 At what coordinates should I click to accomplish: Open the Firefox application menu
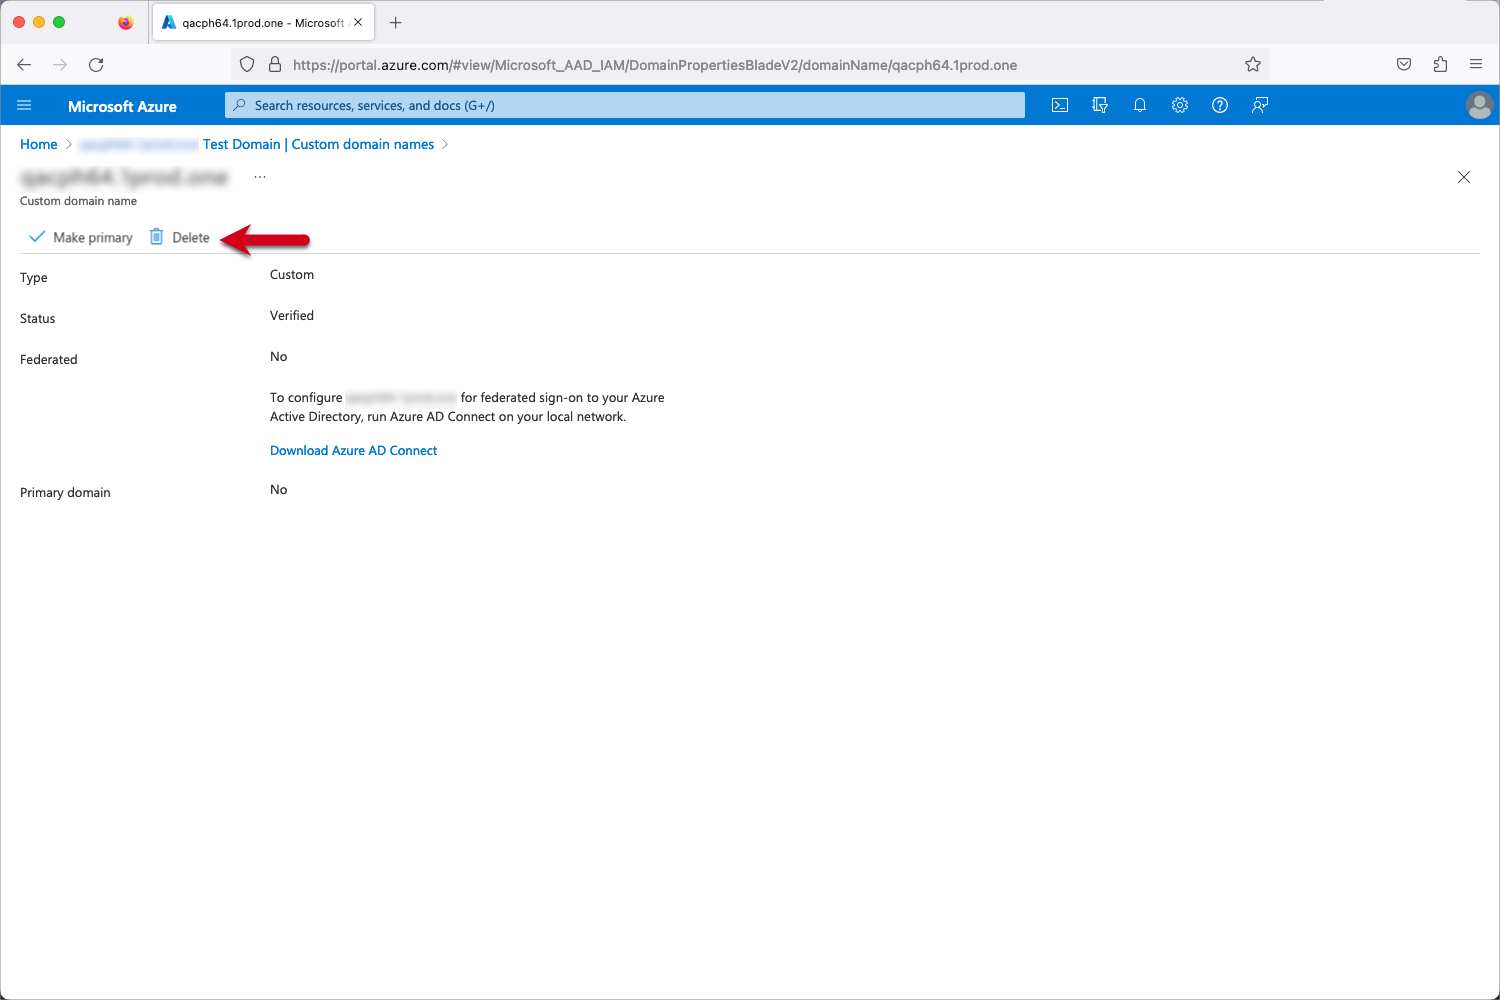pos(1475,64)
